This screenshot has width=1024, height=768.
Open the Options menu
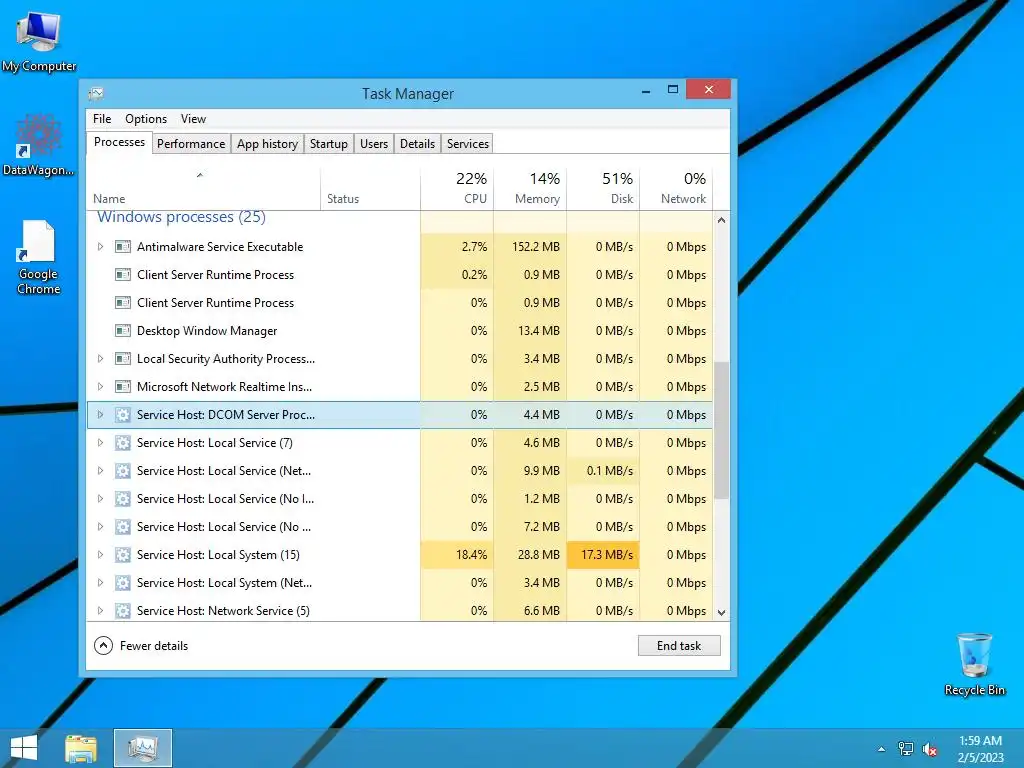click(146, 119)
